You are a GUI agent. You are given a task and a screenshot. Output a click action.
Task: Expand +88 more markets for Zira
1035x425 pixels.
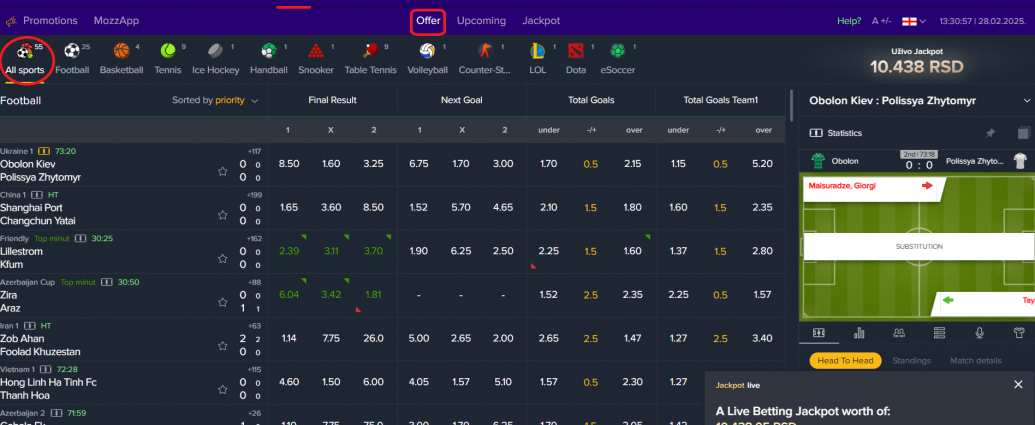[x=255, y=282]
